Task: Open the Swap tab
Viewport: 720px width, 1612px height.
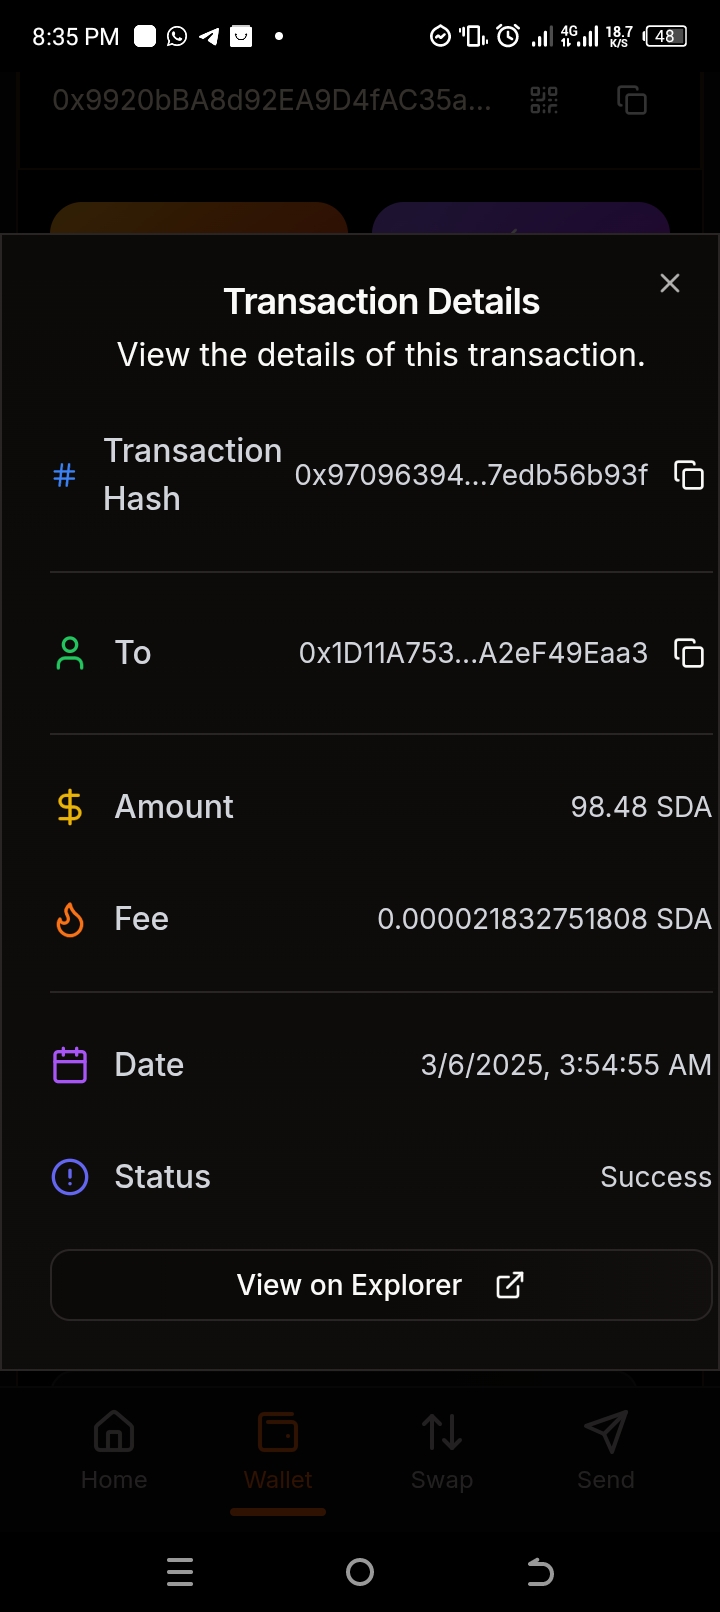Action: point(442,1448)
